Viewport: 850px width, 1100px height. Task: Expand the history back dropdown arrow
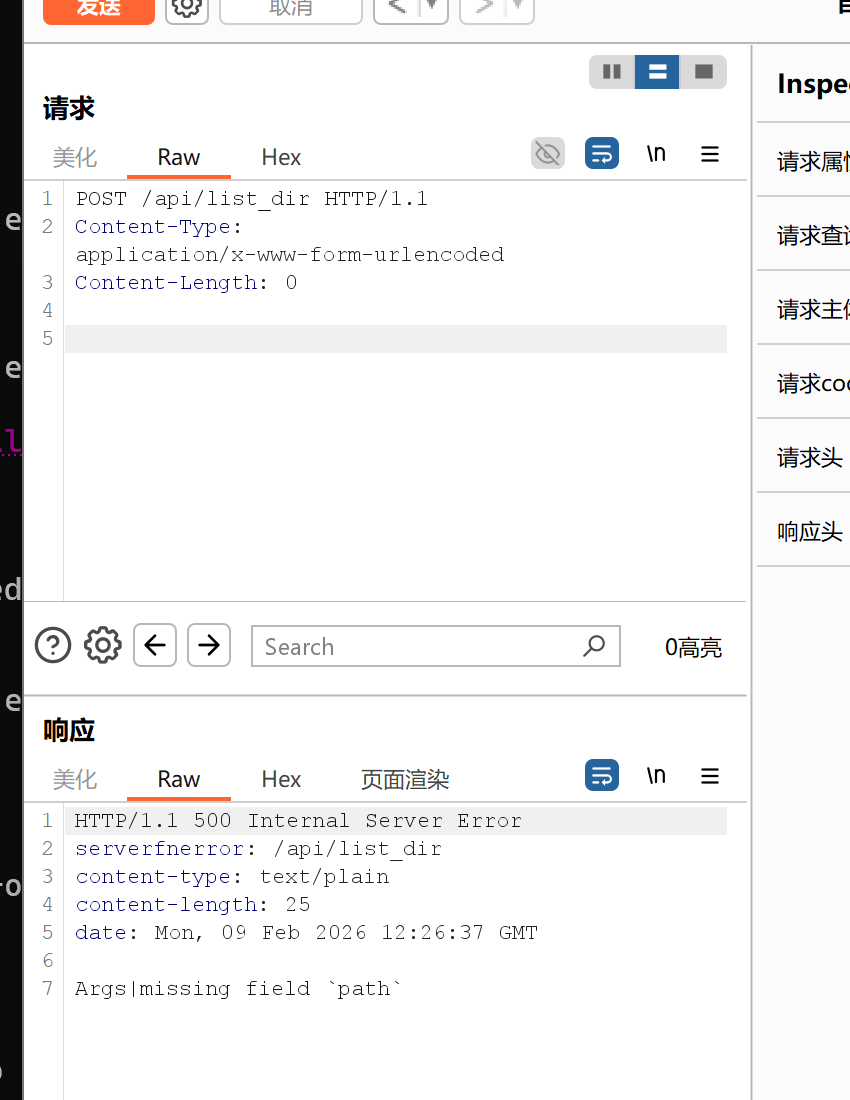tap(433, 8)
